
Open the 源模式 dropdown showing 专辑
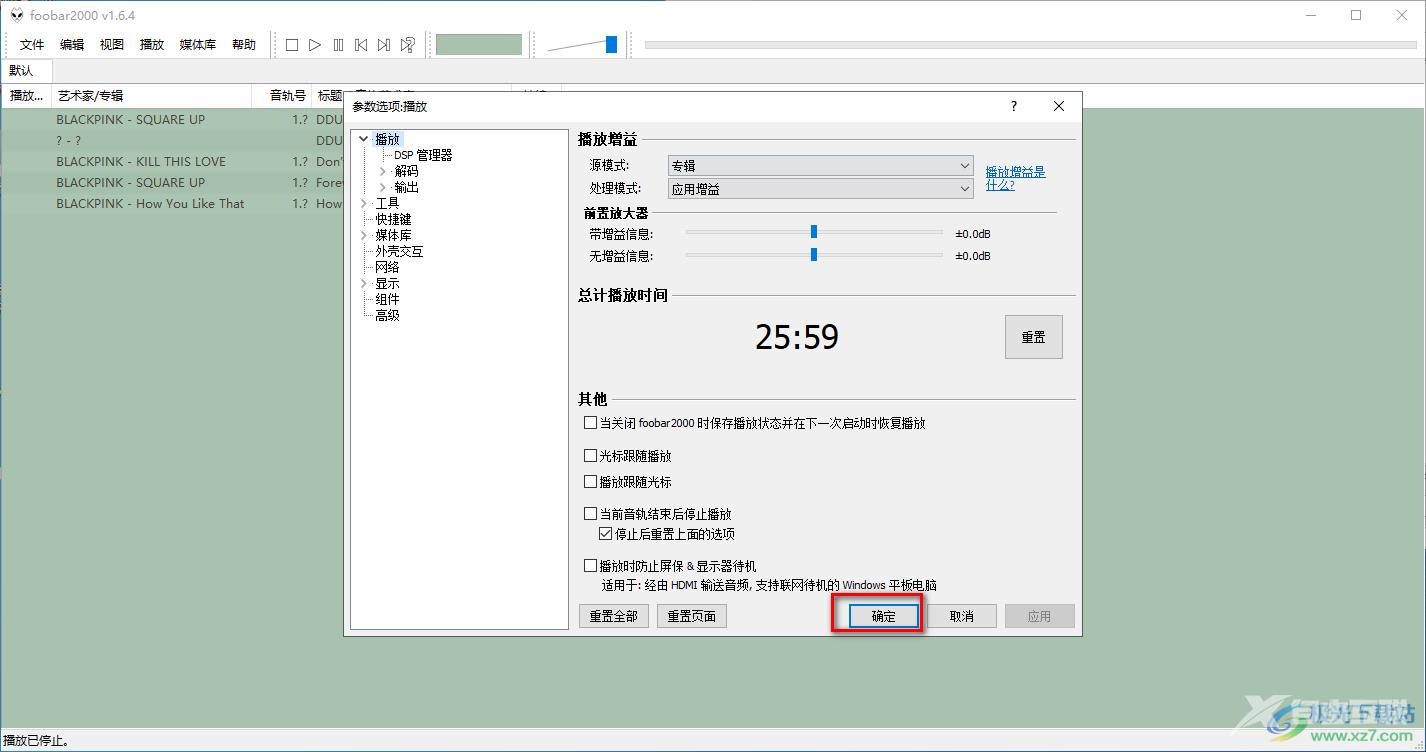click(820, 166)
